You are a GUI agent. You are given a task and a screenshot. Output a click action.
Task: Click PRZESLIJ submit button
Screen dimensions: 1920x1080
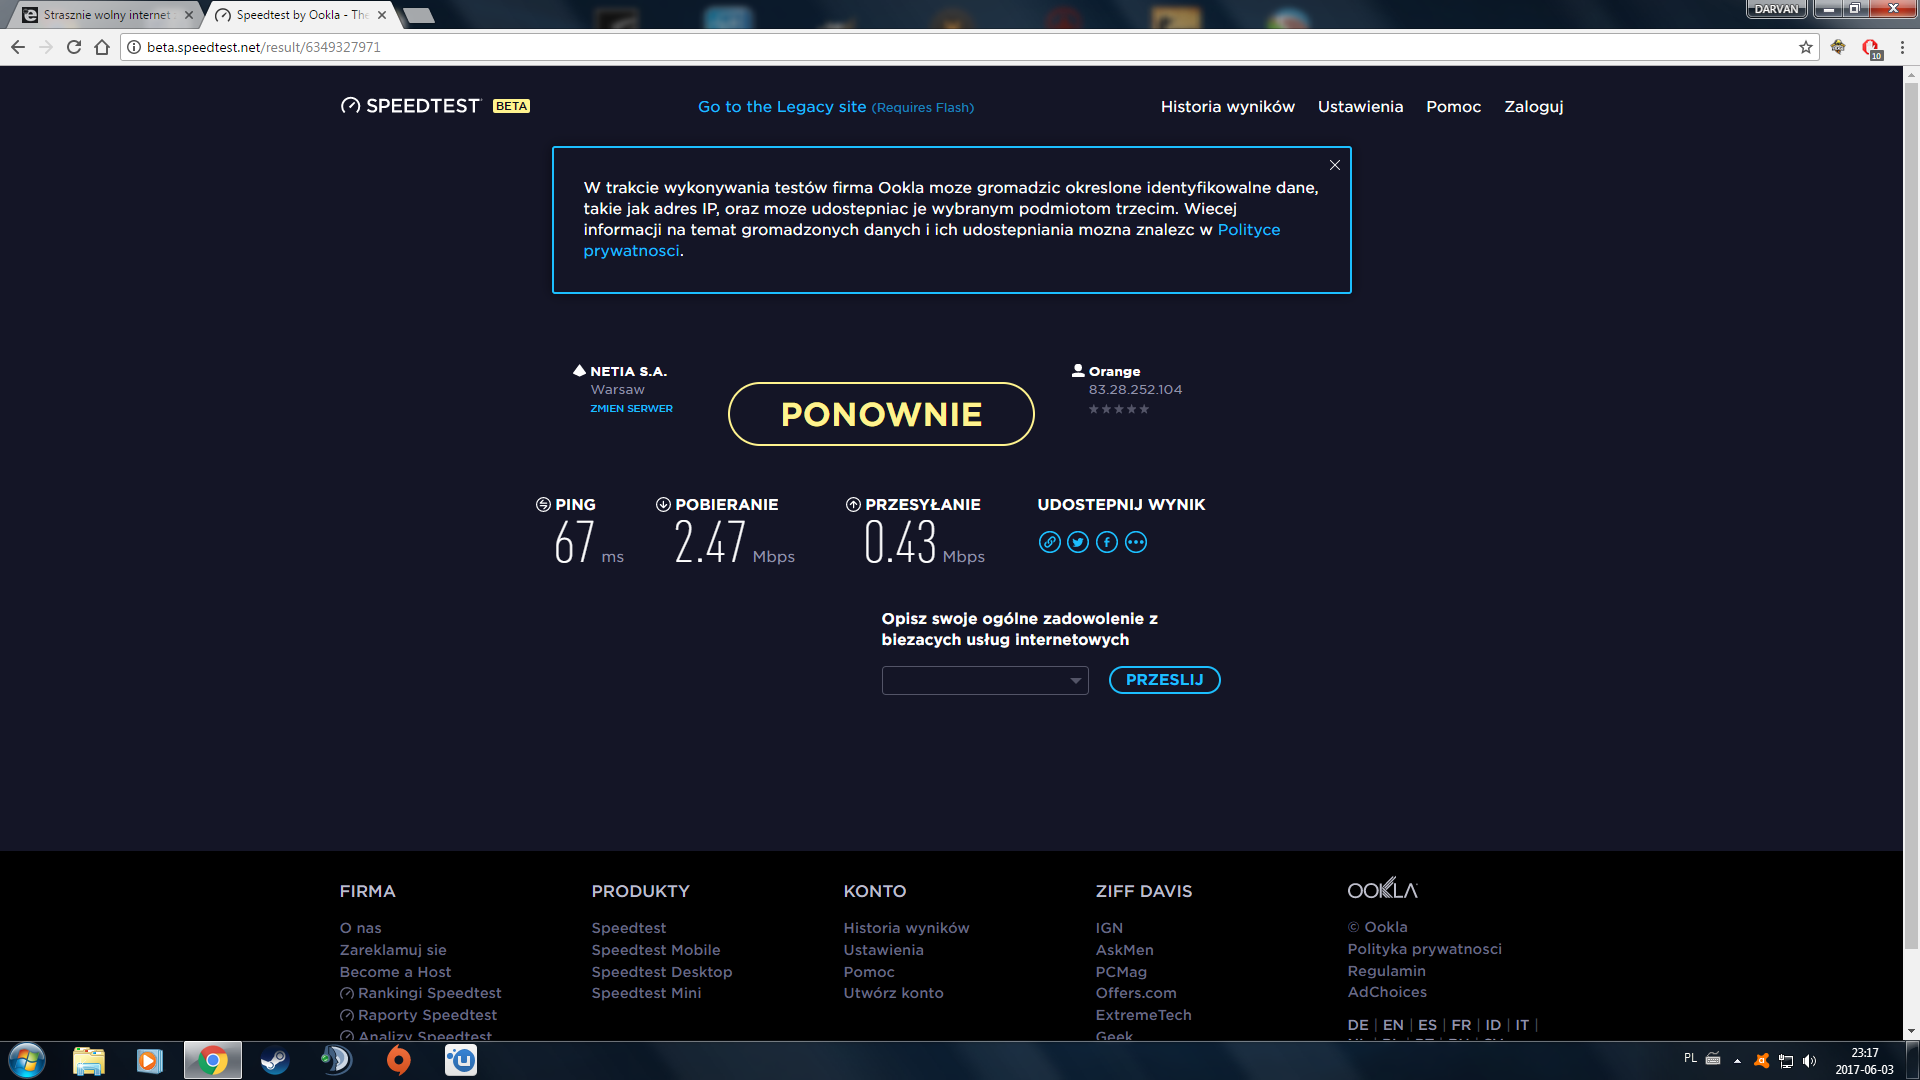1164,680
